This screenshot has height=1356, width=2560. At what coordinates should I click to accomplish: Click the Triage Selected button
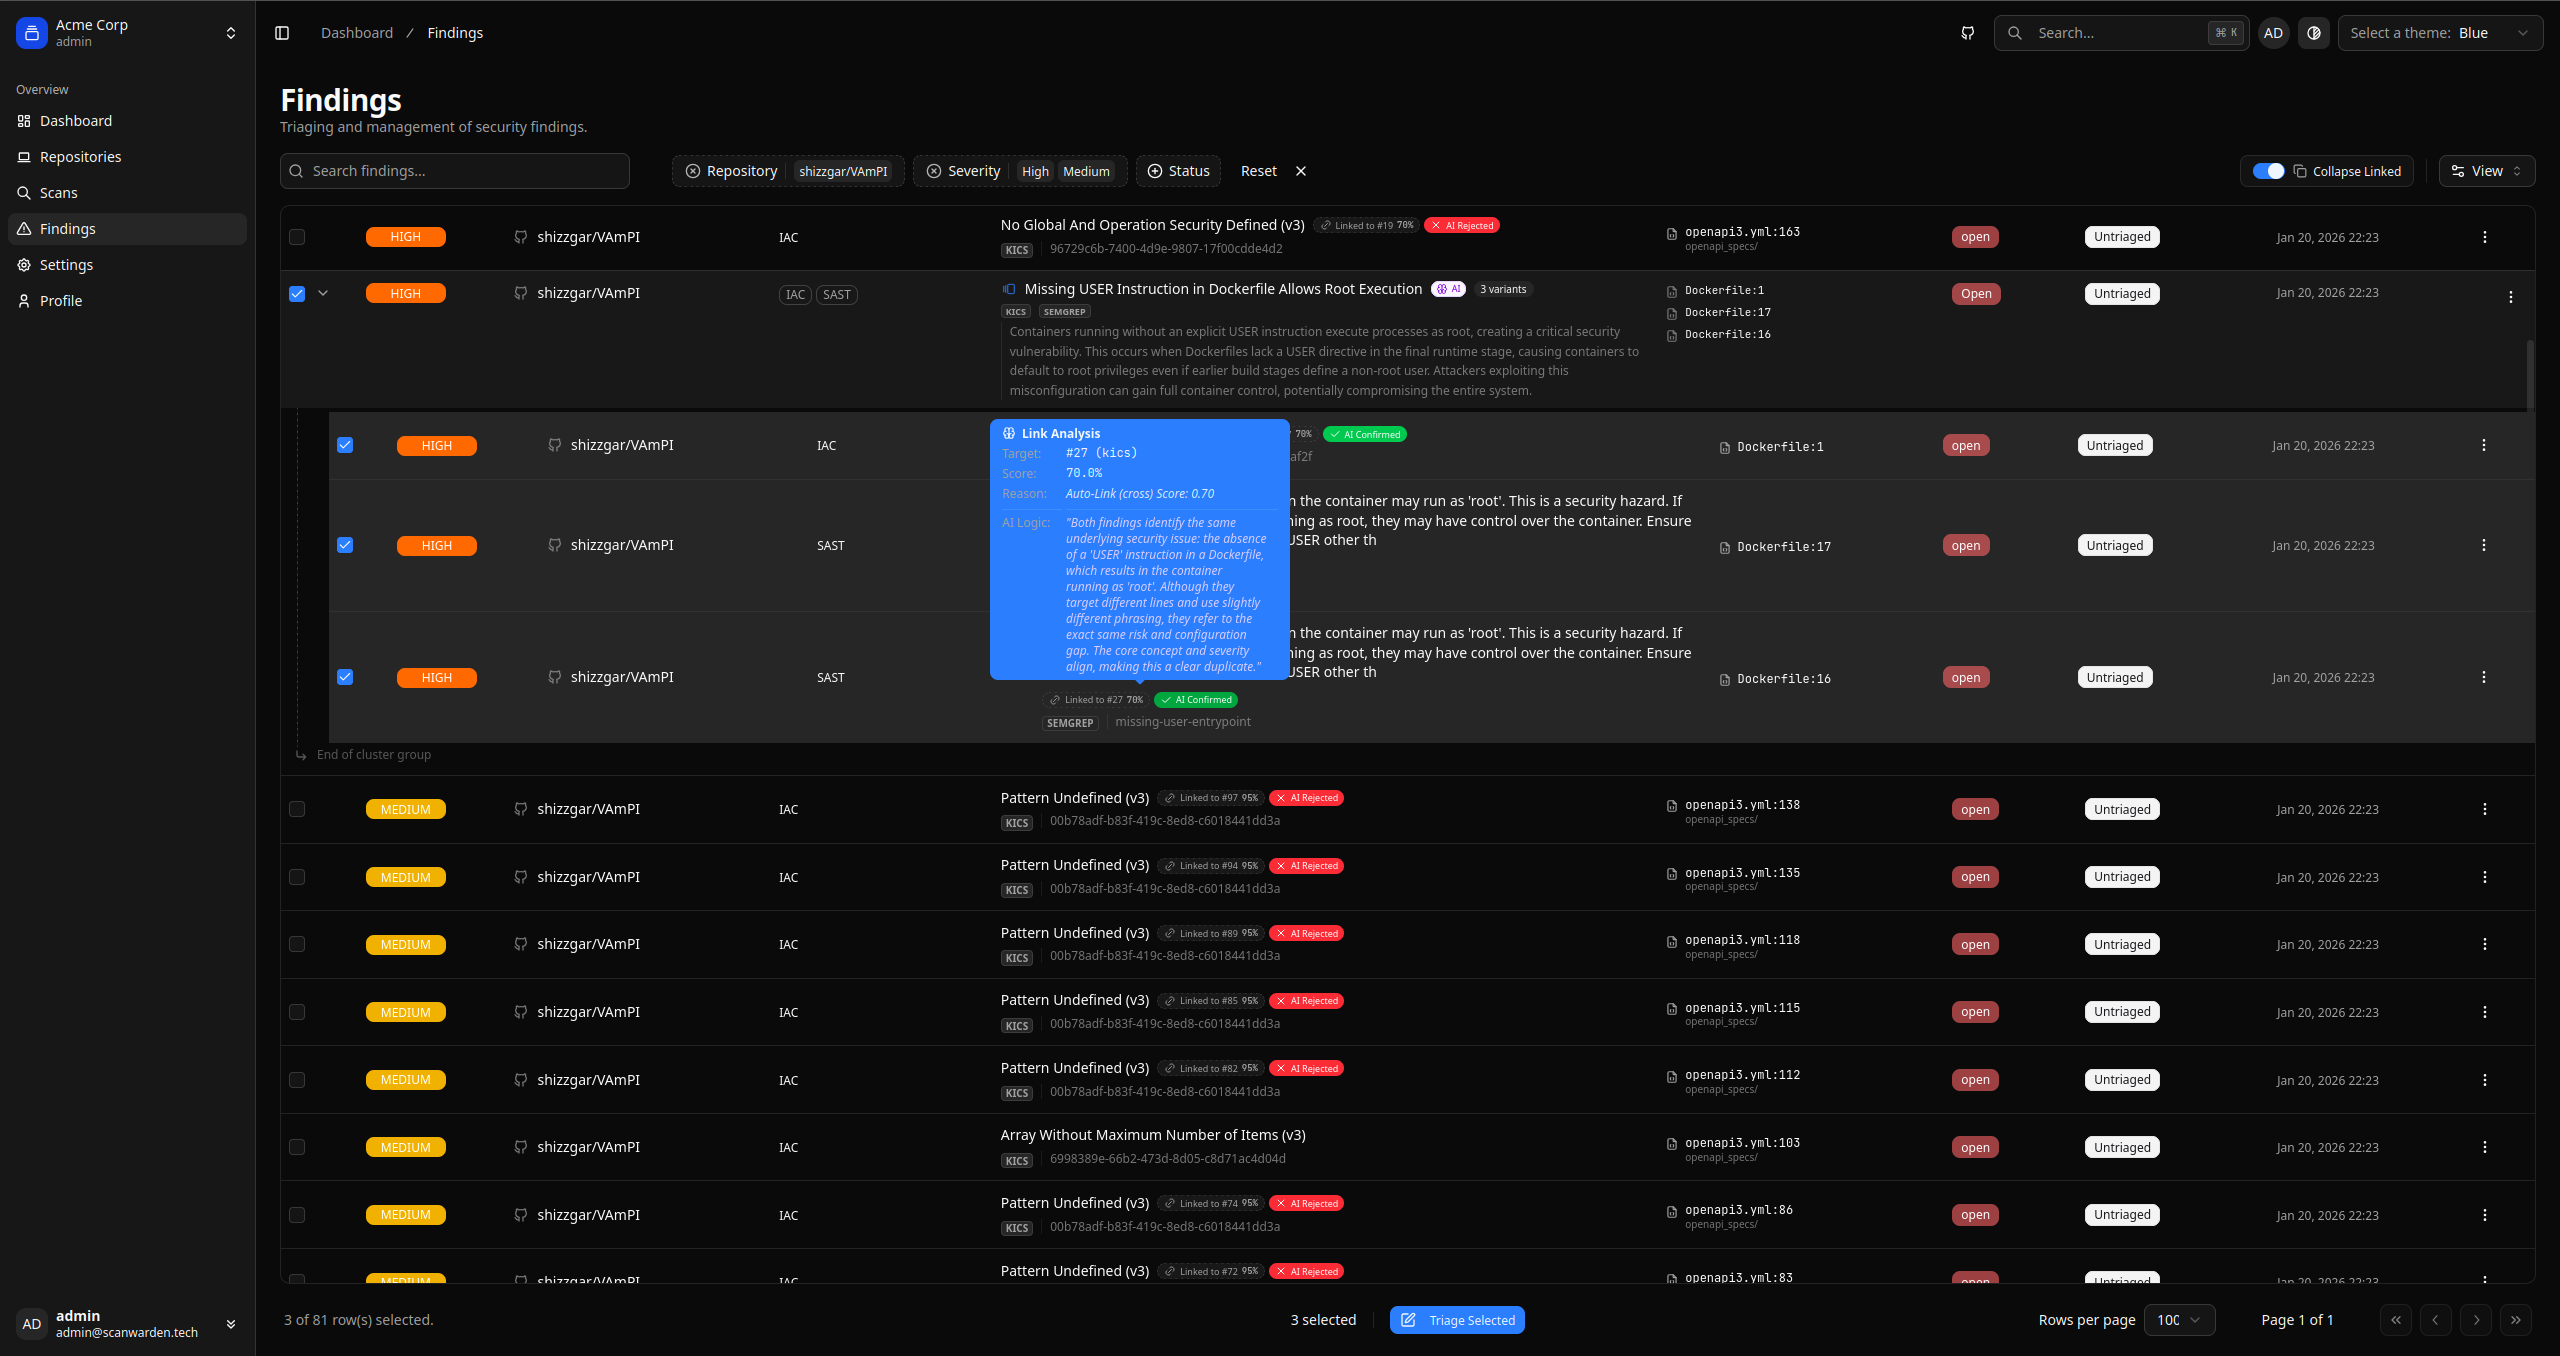[1457, 1320]
